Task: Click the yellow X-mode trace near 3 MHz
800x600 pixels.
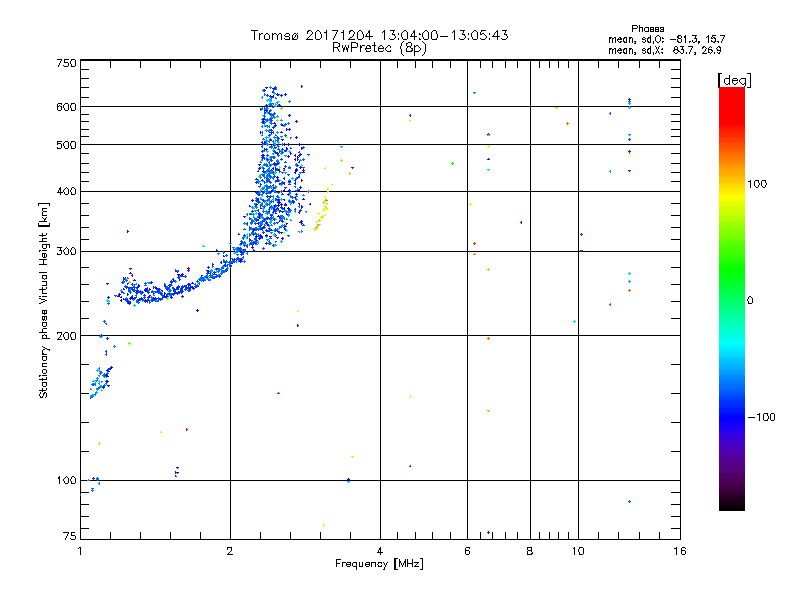Action: tap(323, 208)
